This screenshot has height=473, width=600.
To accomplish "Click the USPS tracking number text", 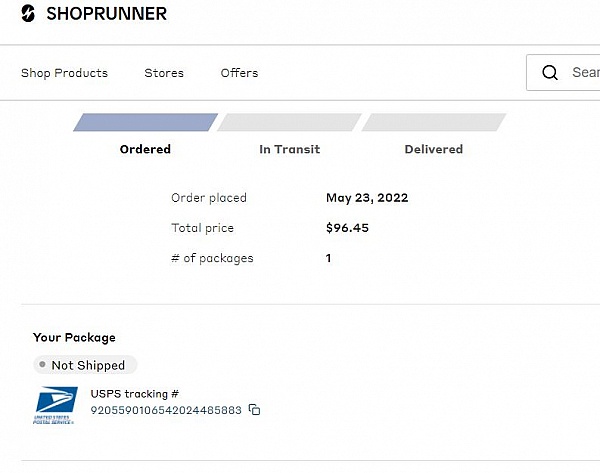I will coord(166,410).
